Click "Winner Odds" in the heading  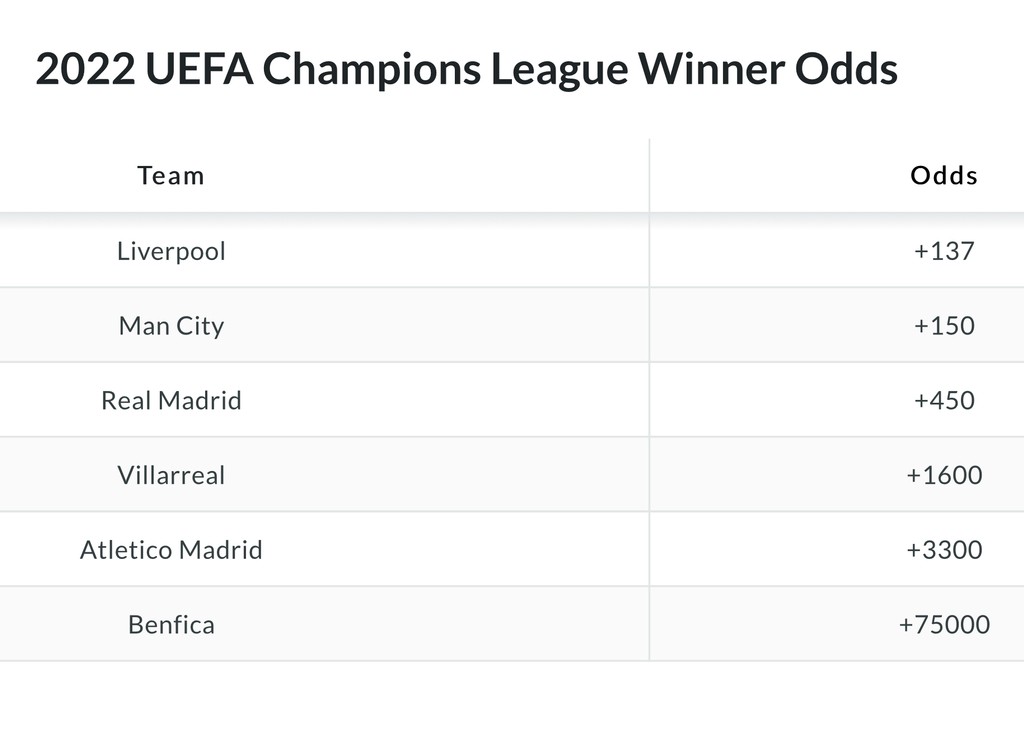768,70
